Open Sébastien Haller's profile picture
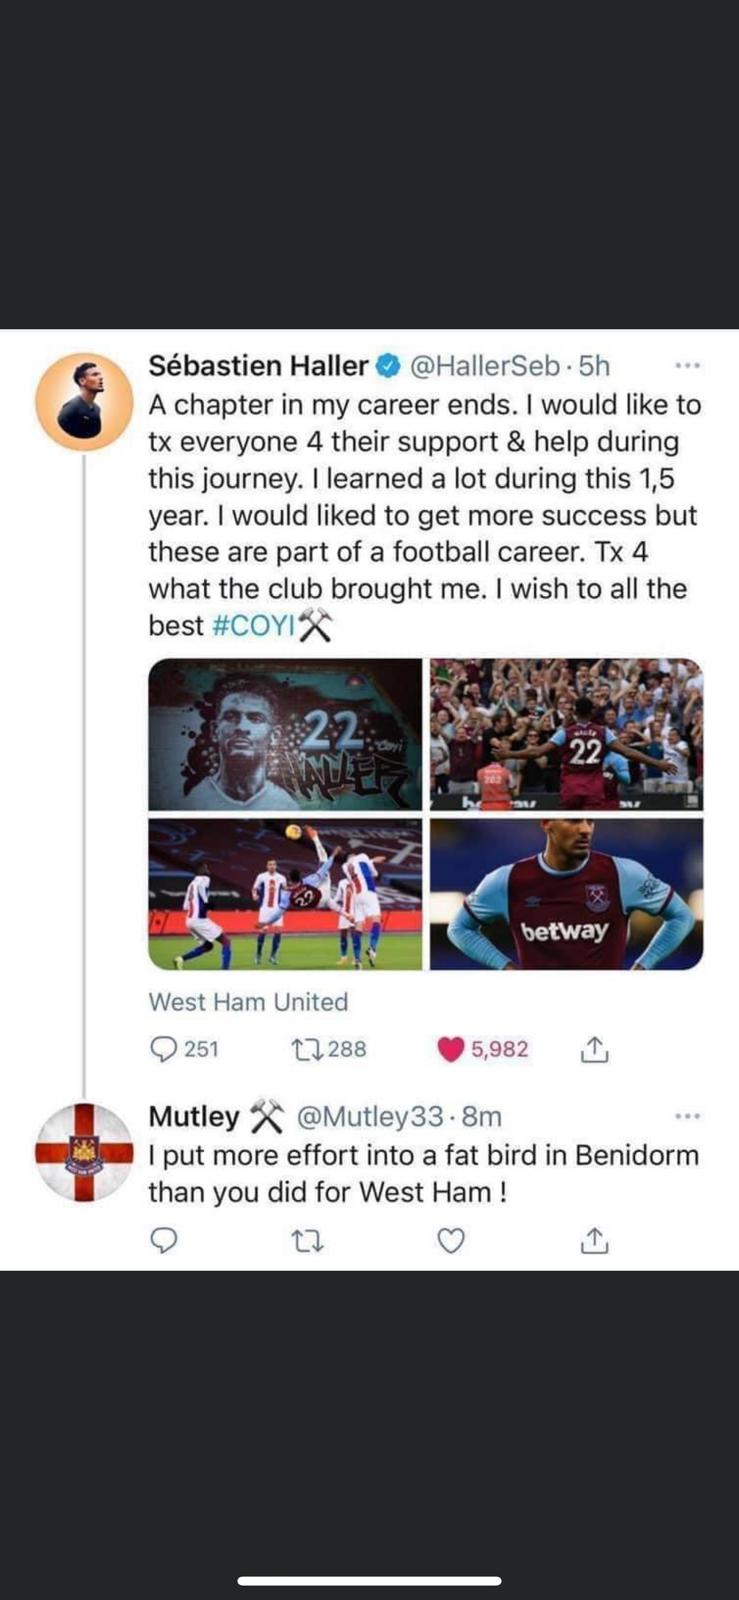This screenshot has width=739, height=1600. pyautogui.click(x=84, y=401)
